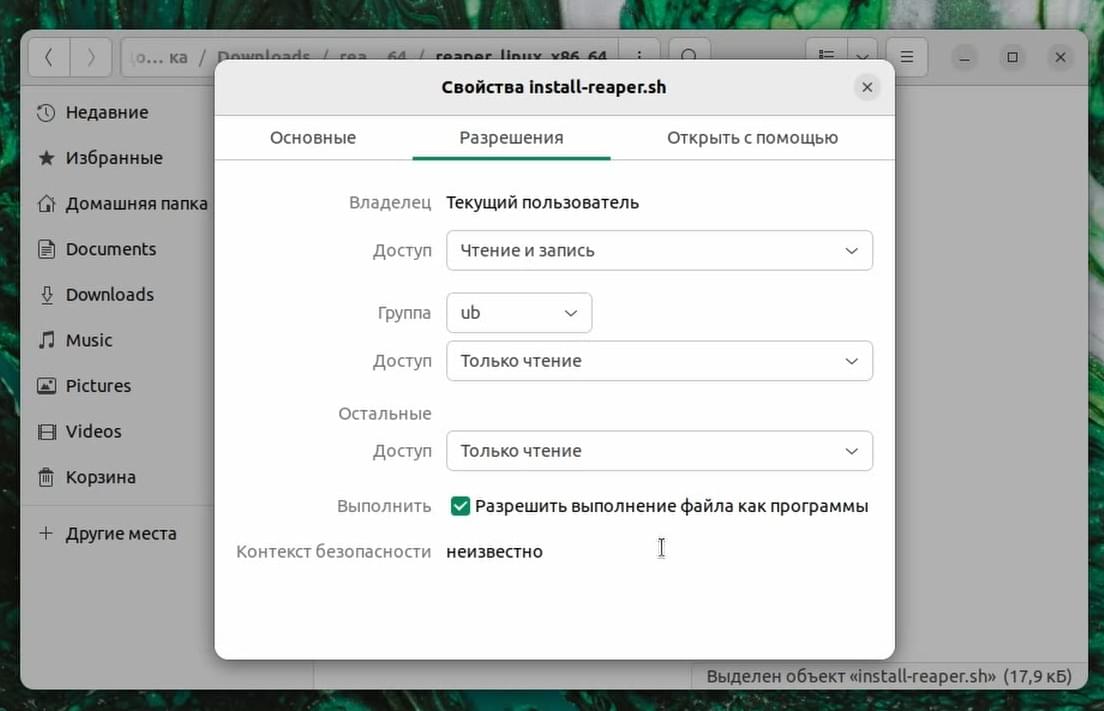This screenshot has width=1104, height=711.
Task: Click the Избранные star icon
Action: 46,158
